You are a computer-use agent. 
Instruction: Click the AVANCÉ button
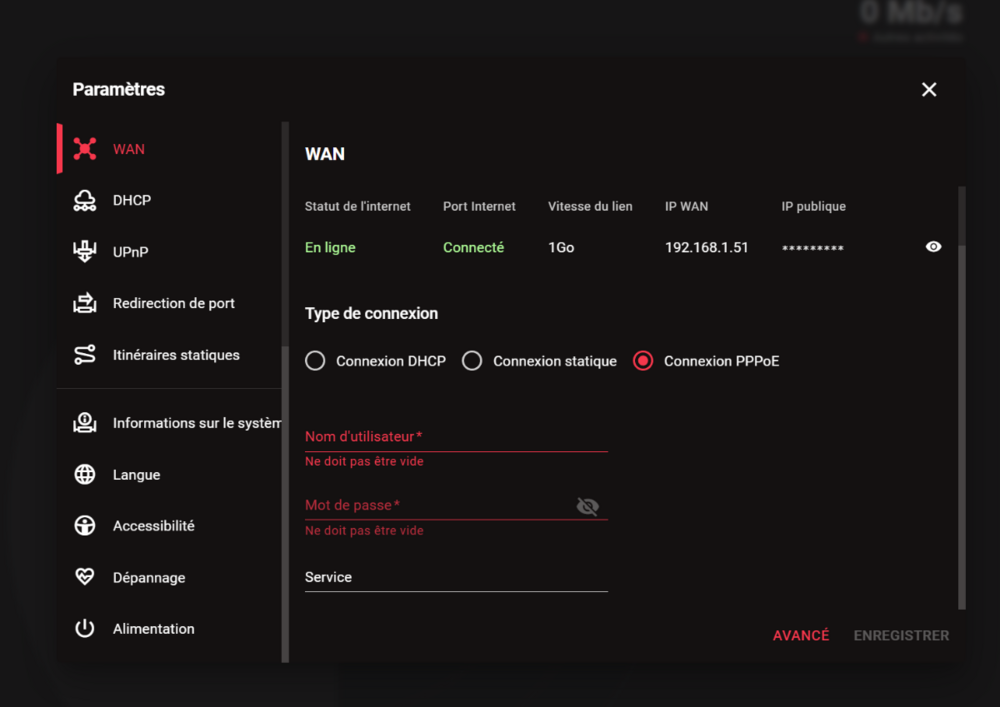pos(801,636)
